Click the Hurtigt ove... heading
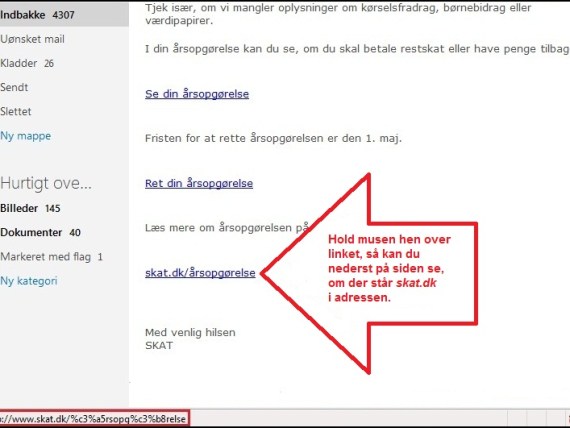 tap(46, 183)
